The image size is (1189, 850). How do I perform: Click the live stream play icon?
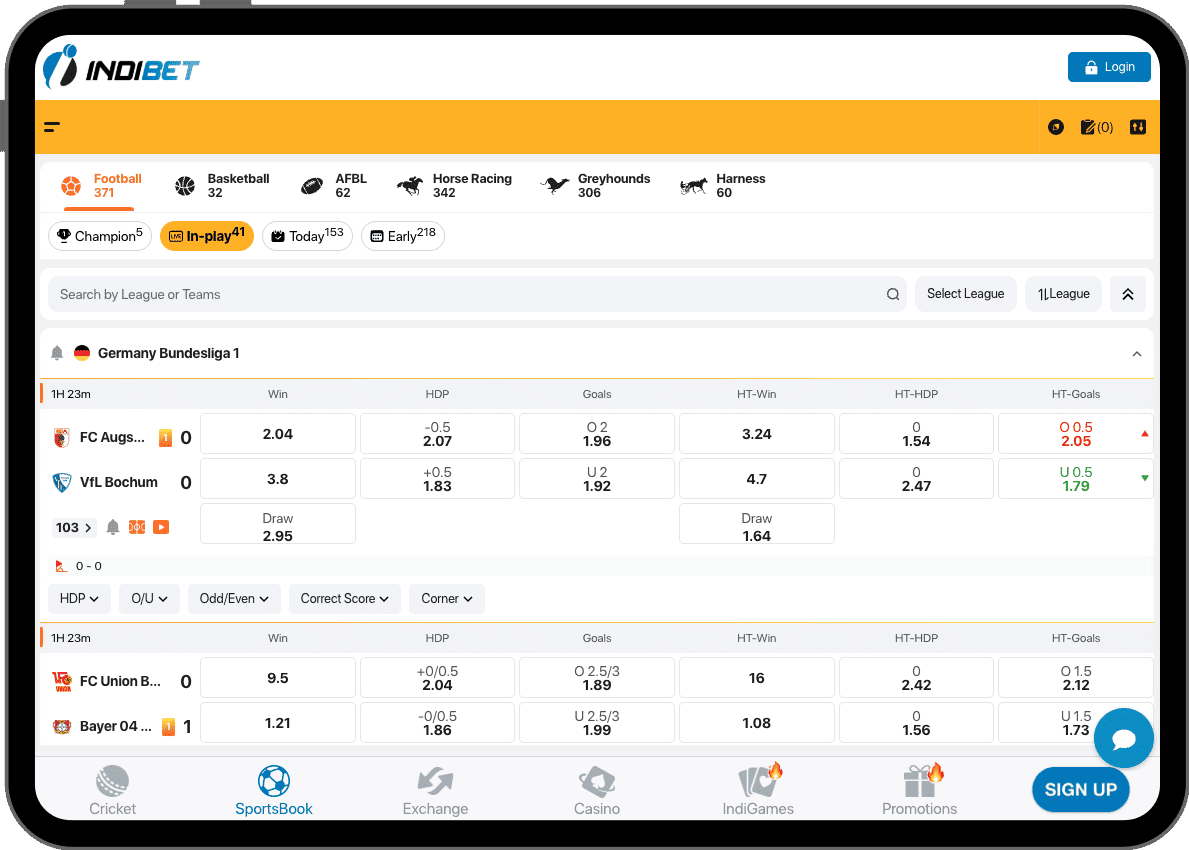pos(161,527)
